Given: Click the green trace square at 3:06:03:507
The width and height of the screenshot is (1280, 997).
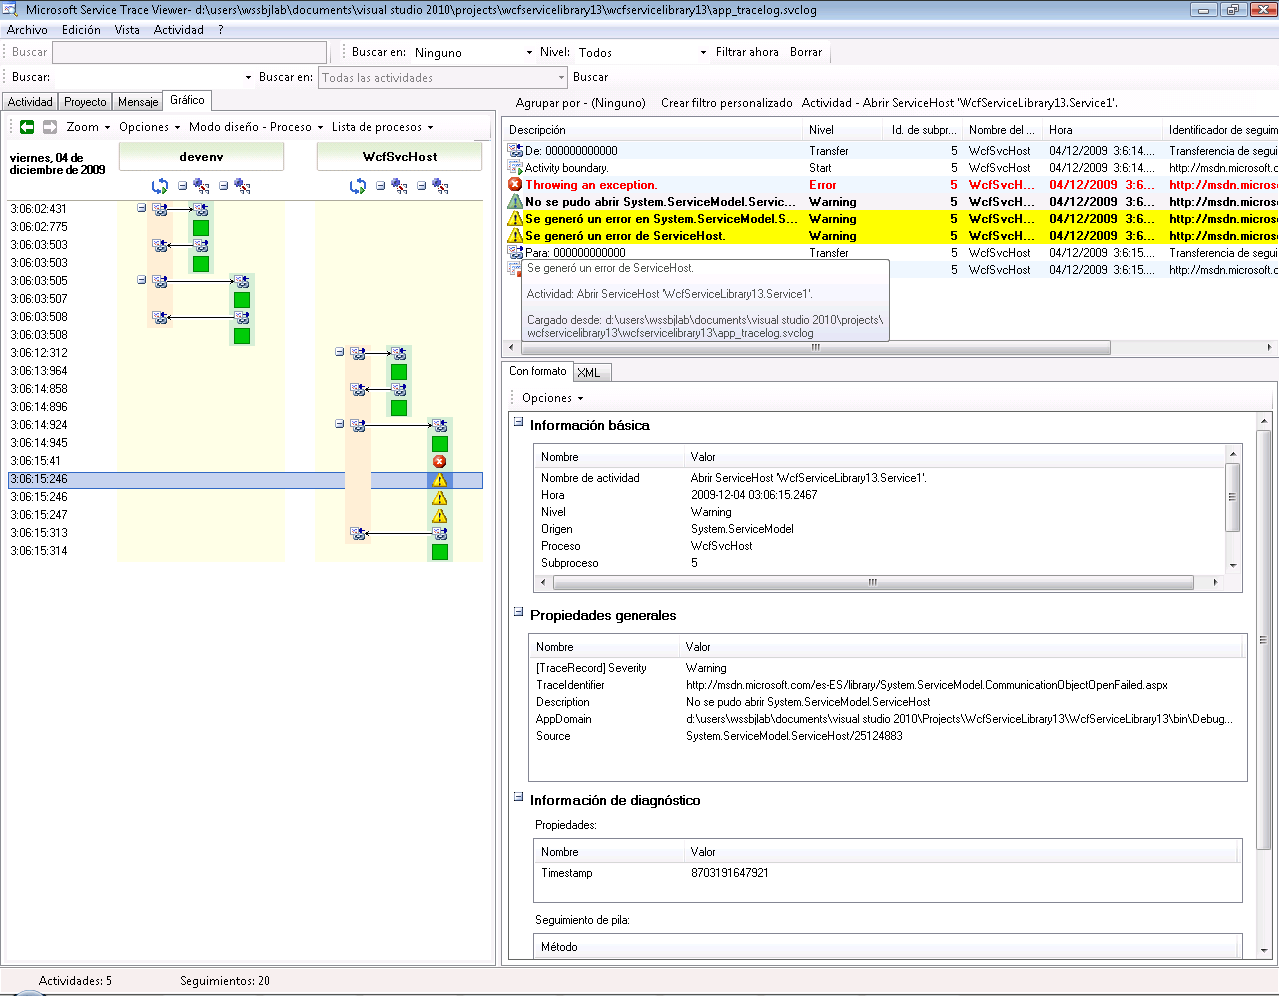Looking at the screenshot, I should coord(241,299).
